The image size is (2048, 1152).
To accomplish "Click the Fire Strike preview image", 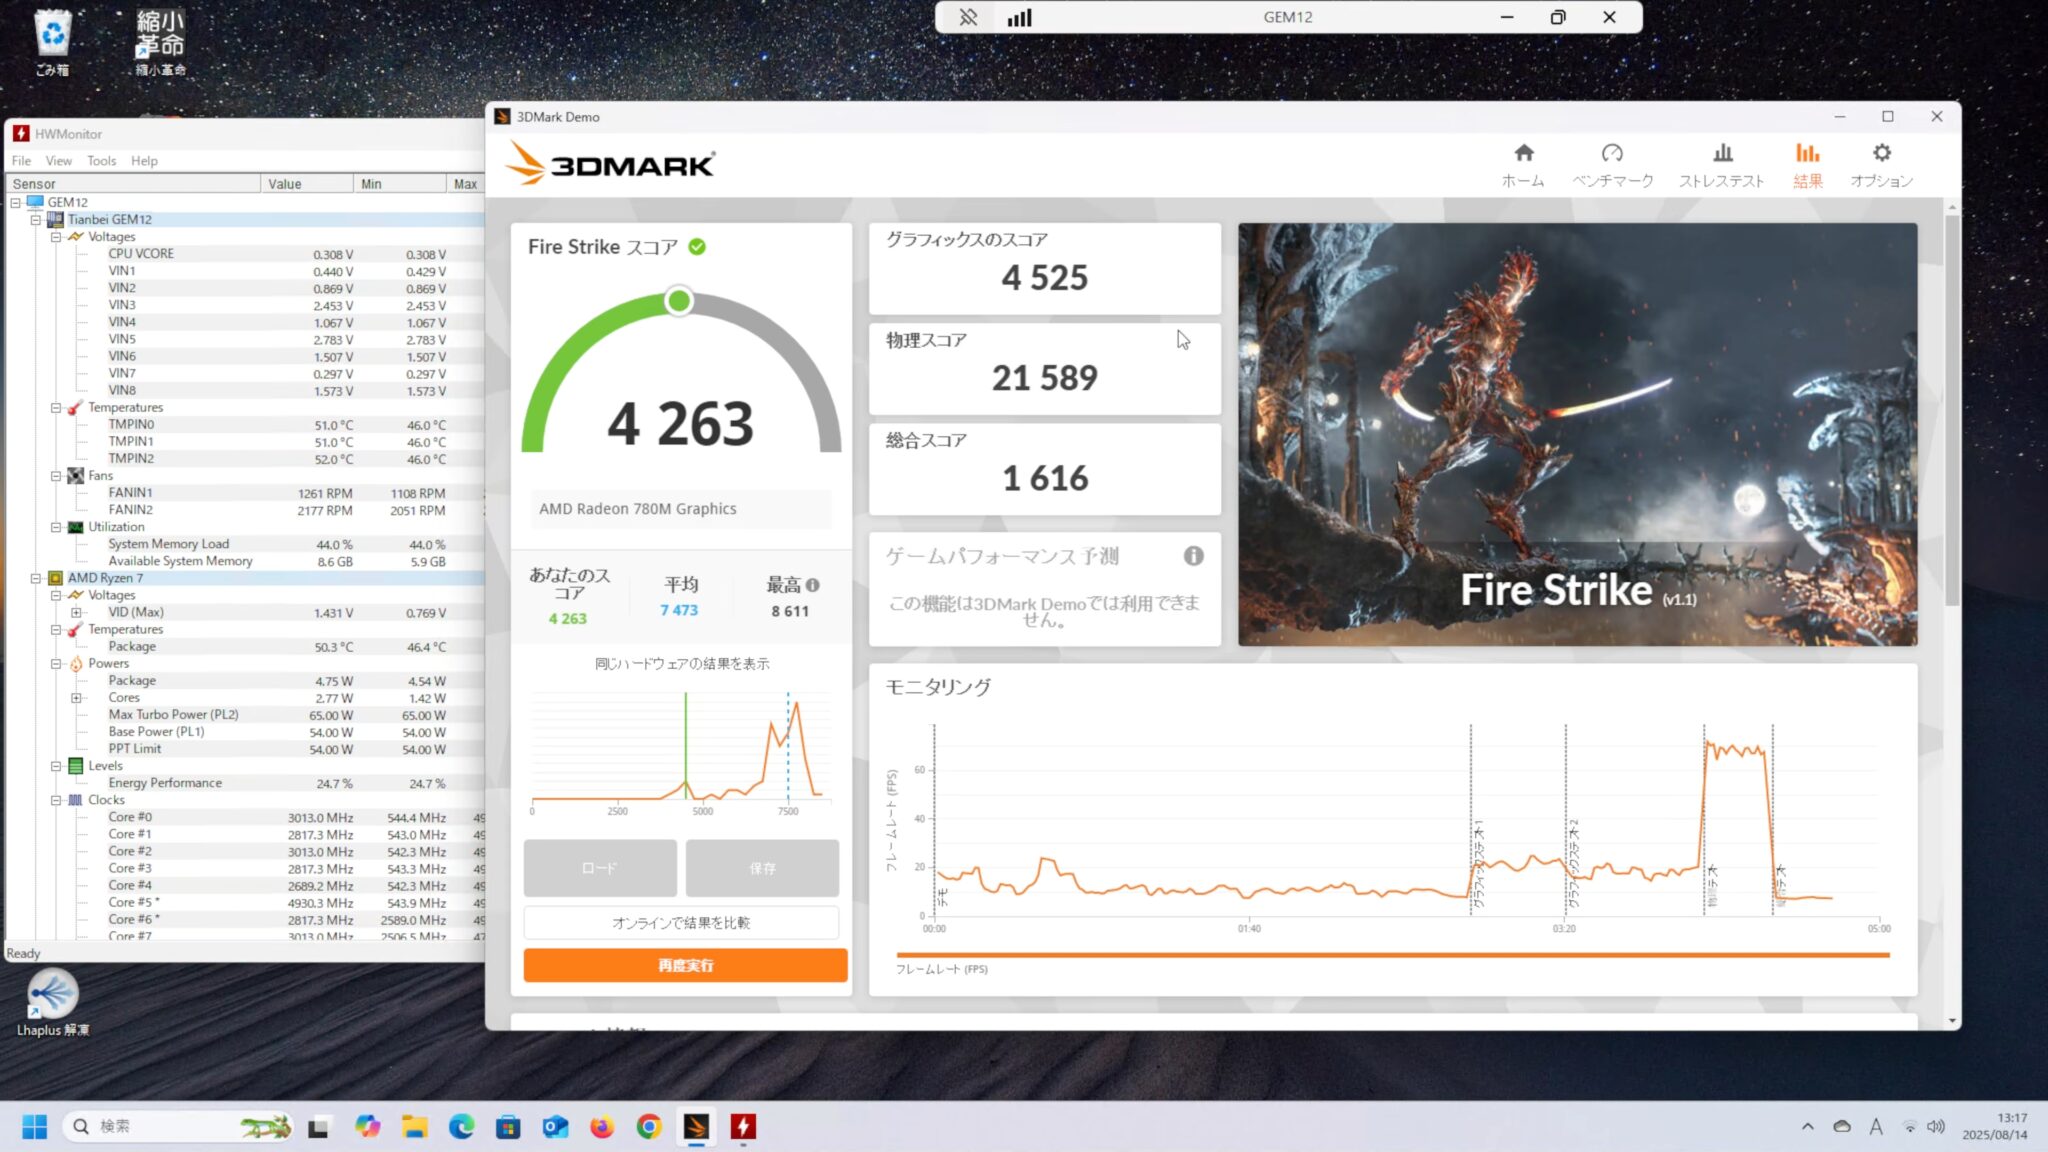I will [1577, 434].
